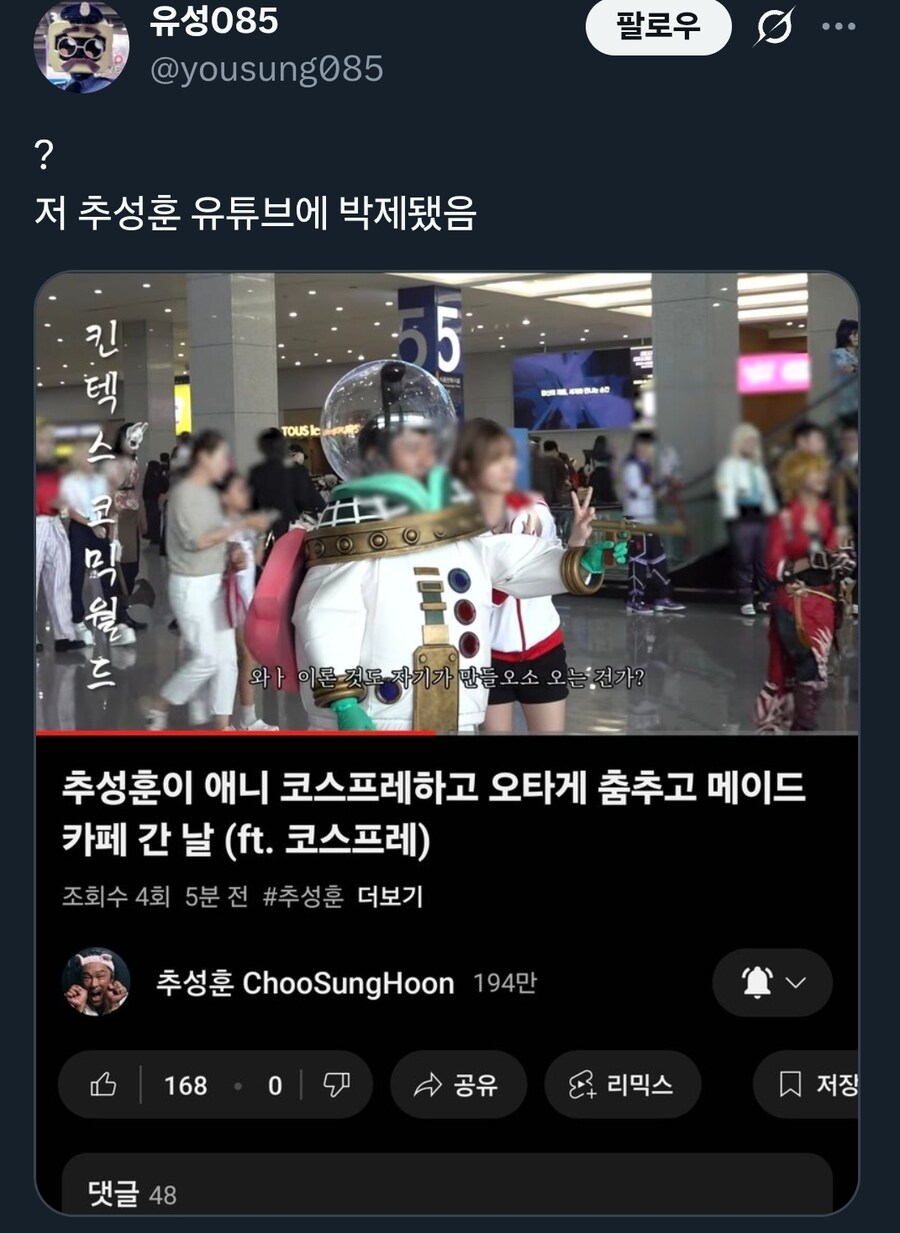Open the #추성훈 hashtag link
Screen dimensions: 900x1233
(303, 896)
